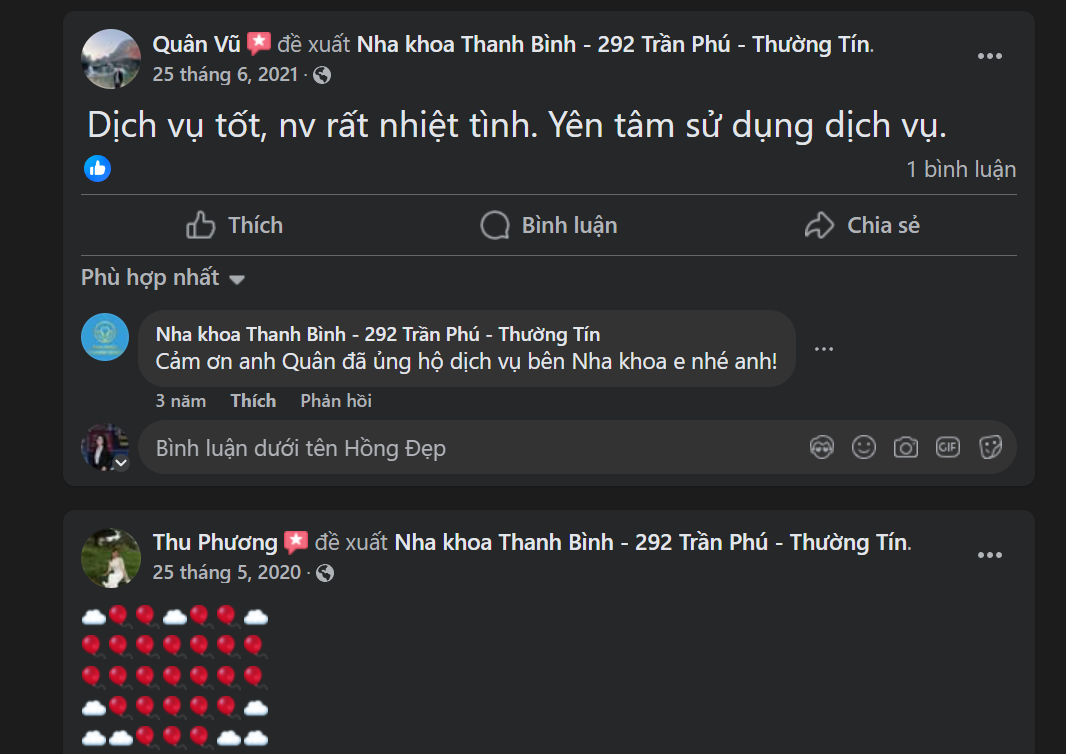1066x754 pixels.
Task: Open the avatar sticker icon in comment box
Action: 822,448
